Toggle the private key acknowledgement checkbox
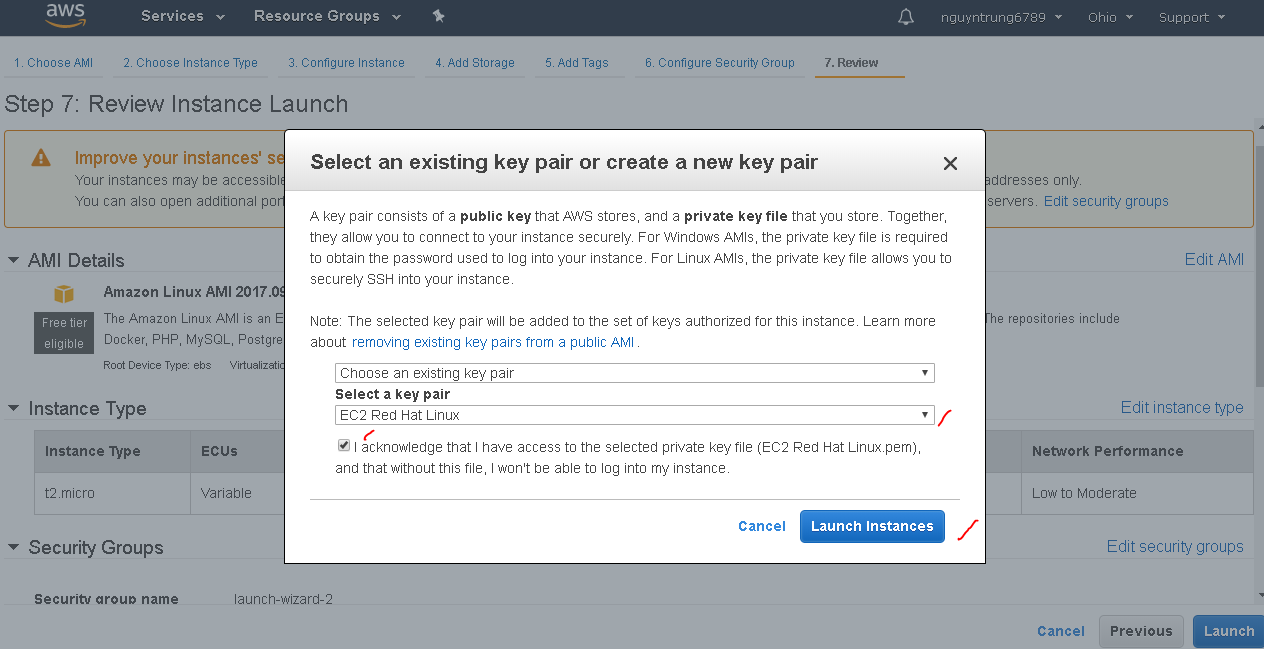 tap(344, 446)
